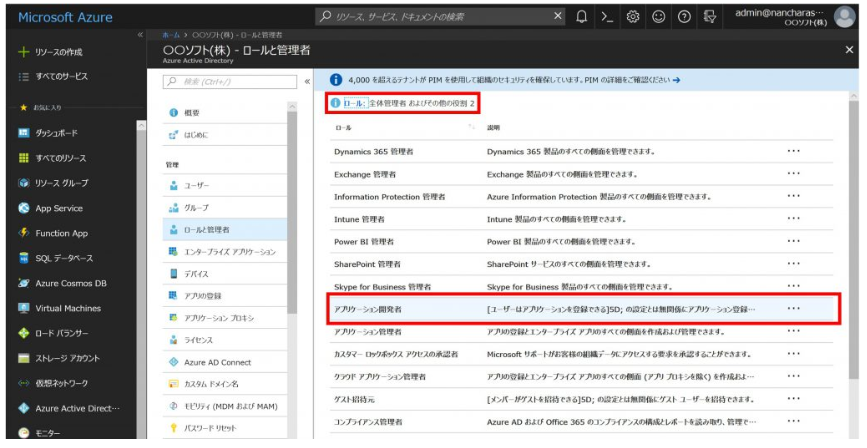The height and width of the screenshot is (448, 867).
Task: Open the help question mark icon
Action: (x=684, y=17)
